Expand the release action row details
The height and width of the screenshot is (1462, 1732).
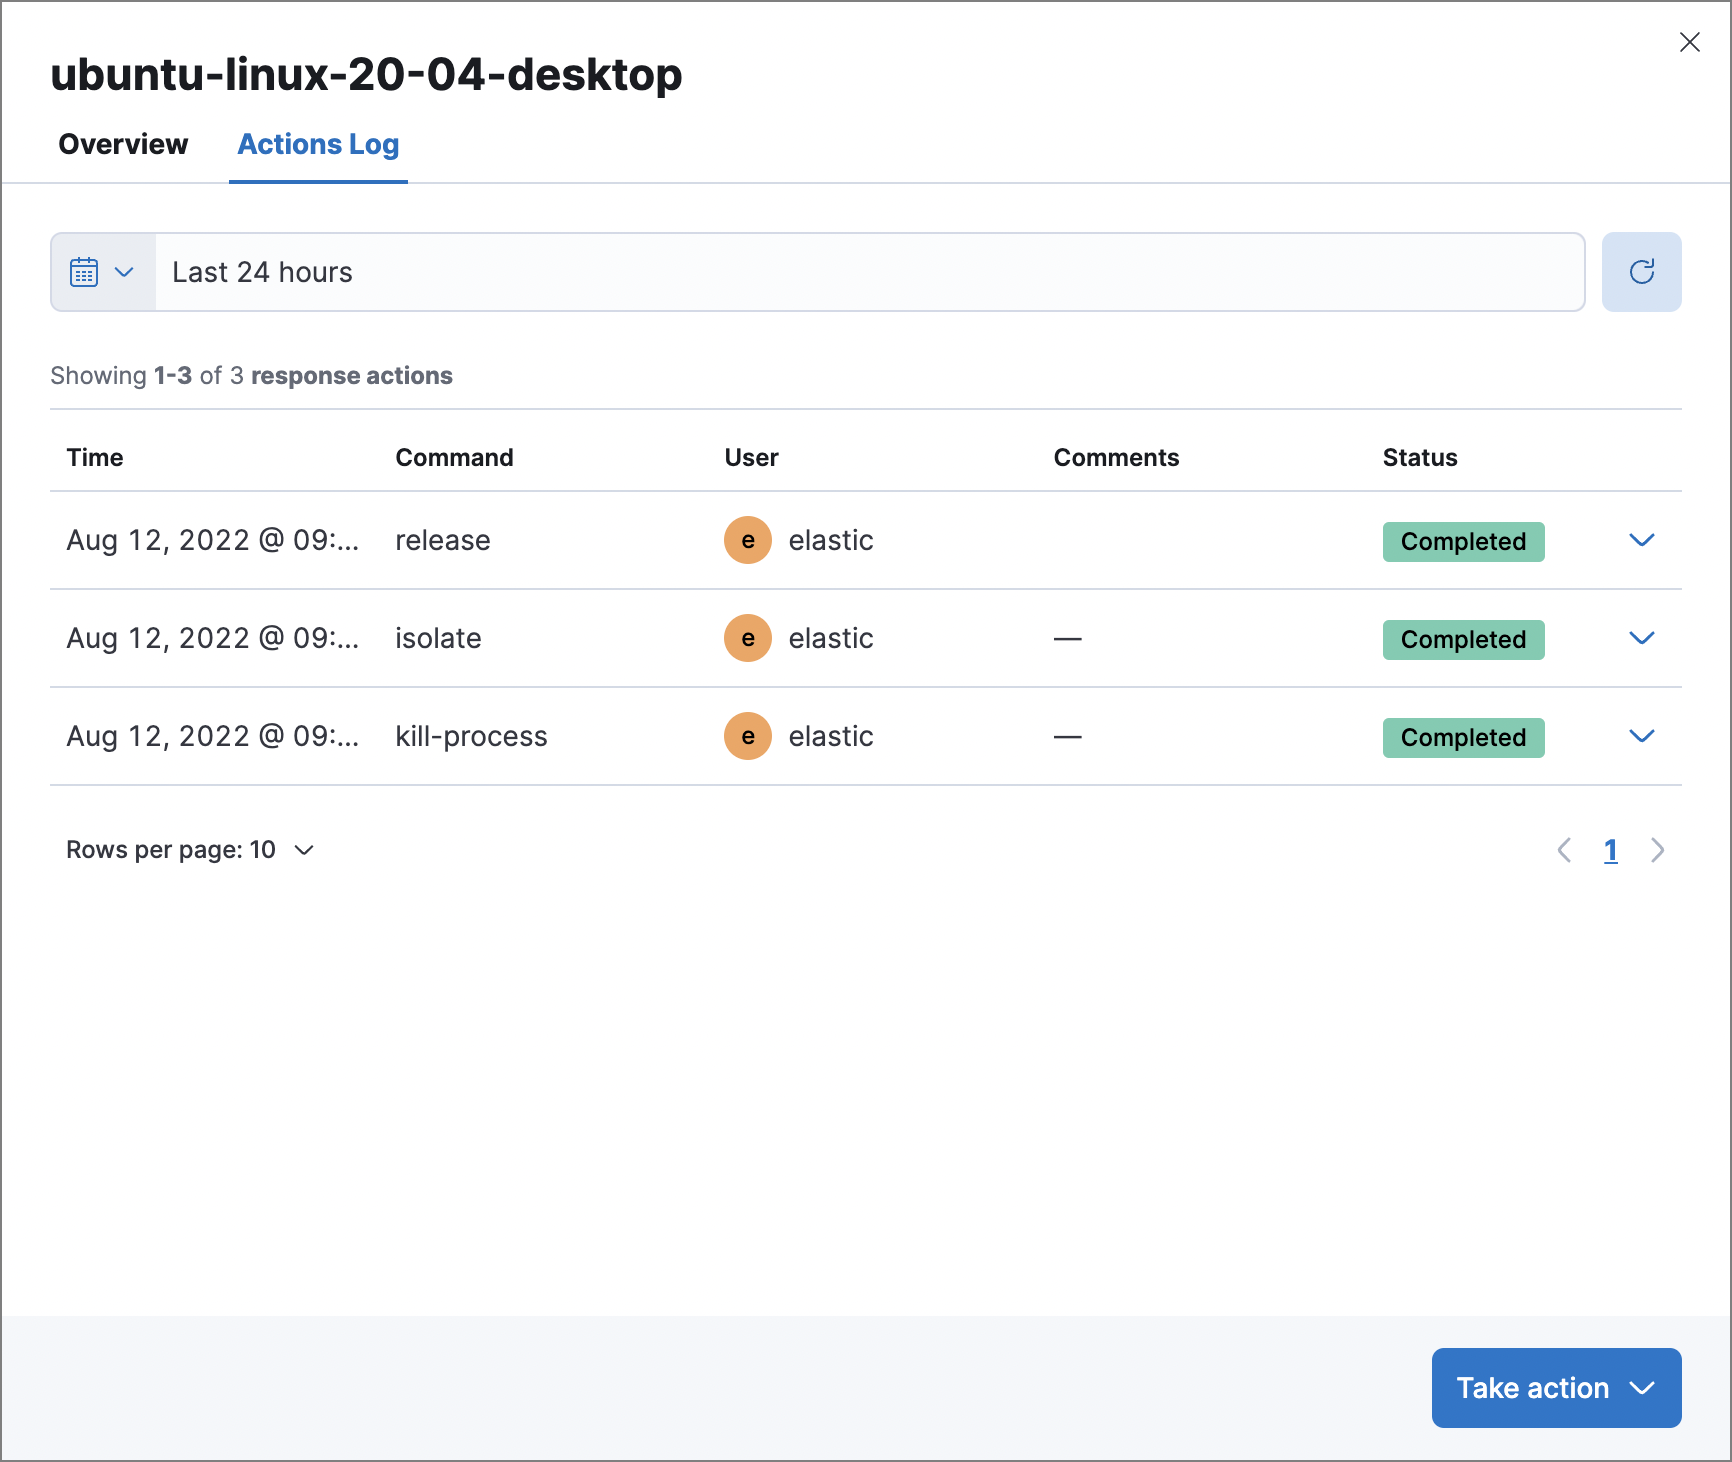[x=1641, y=540]
